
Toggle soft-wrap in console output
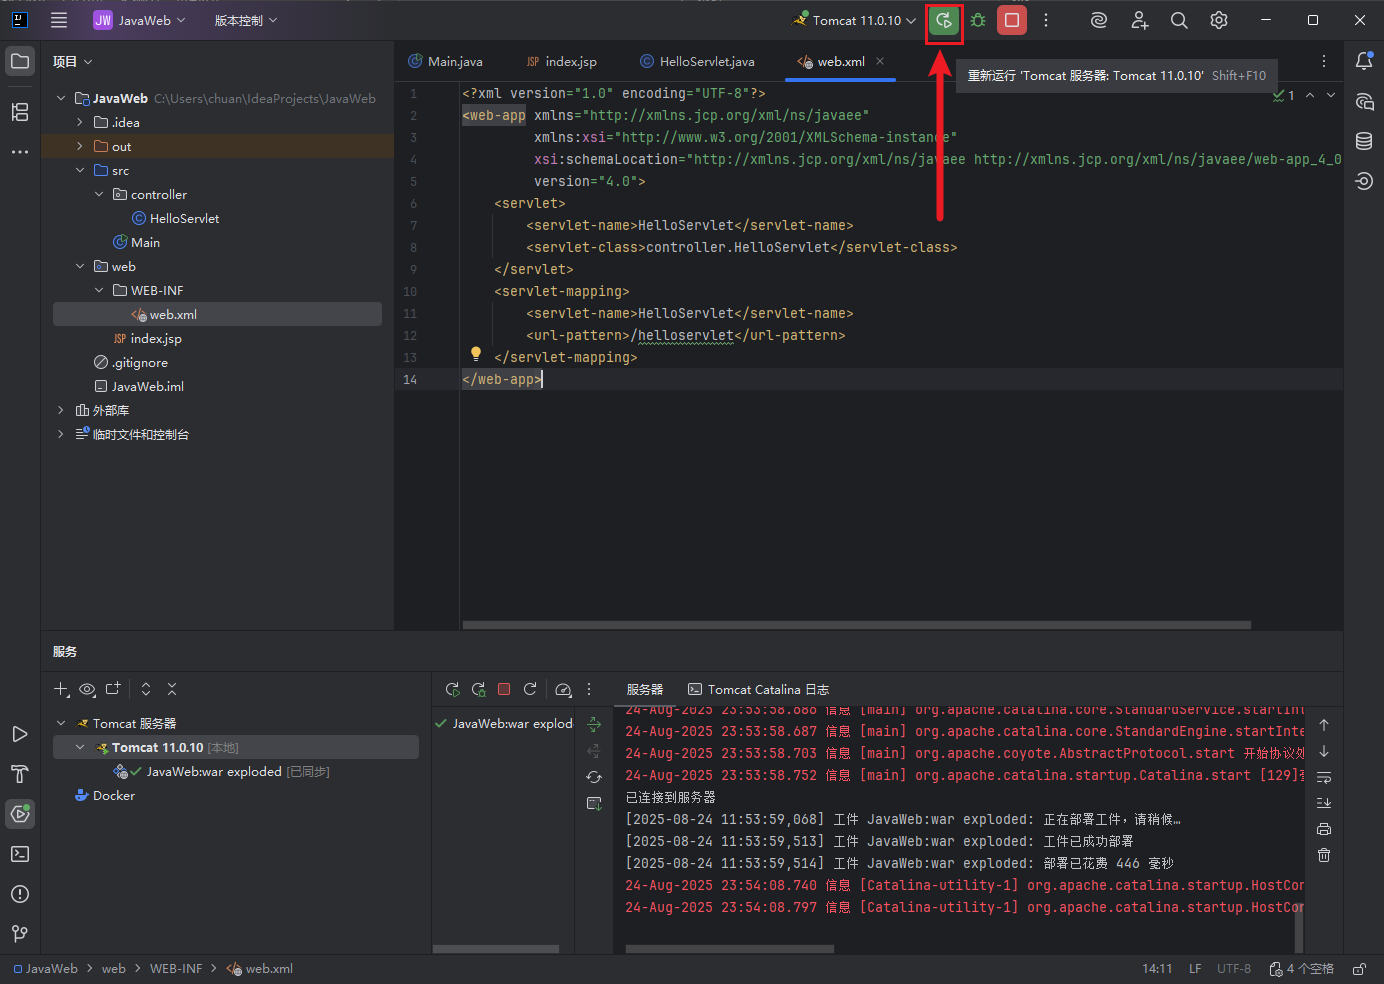coord(1324,777)
